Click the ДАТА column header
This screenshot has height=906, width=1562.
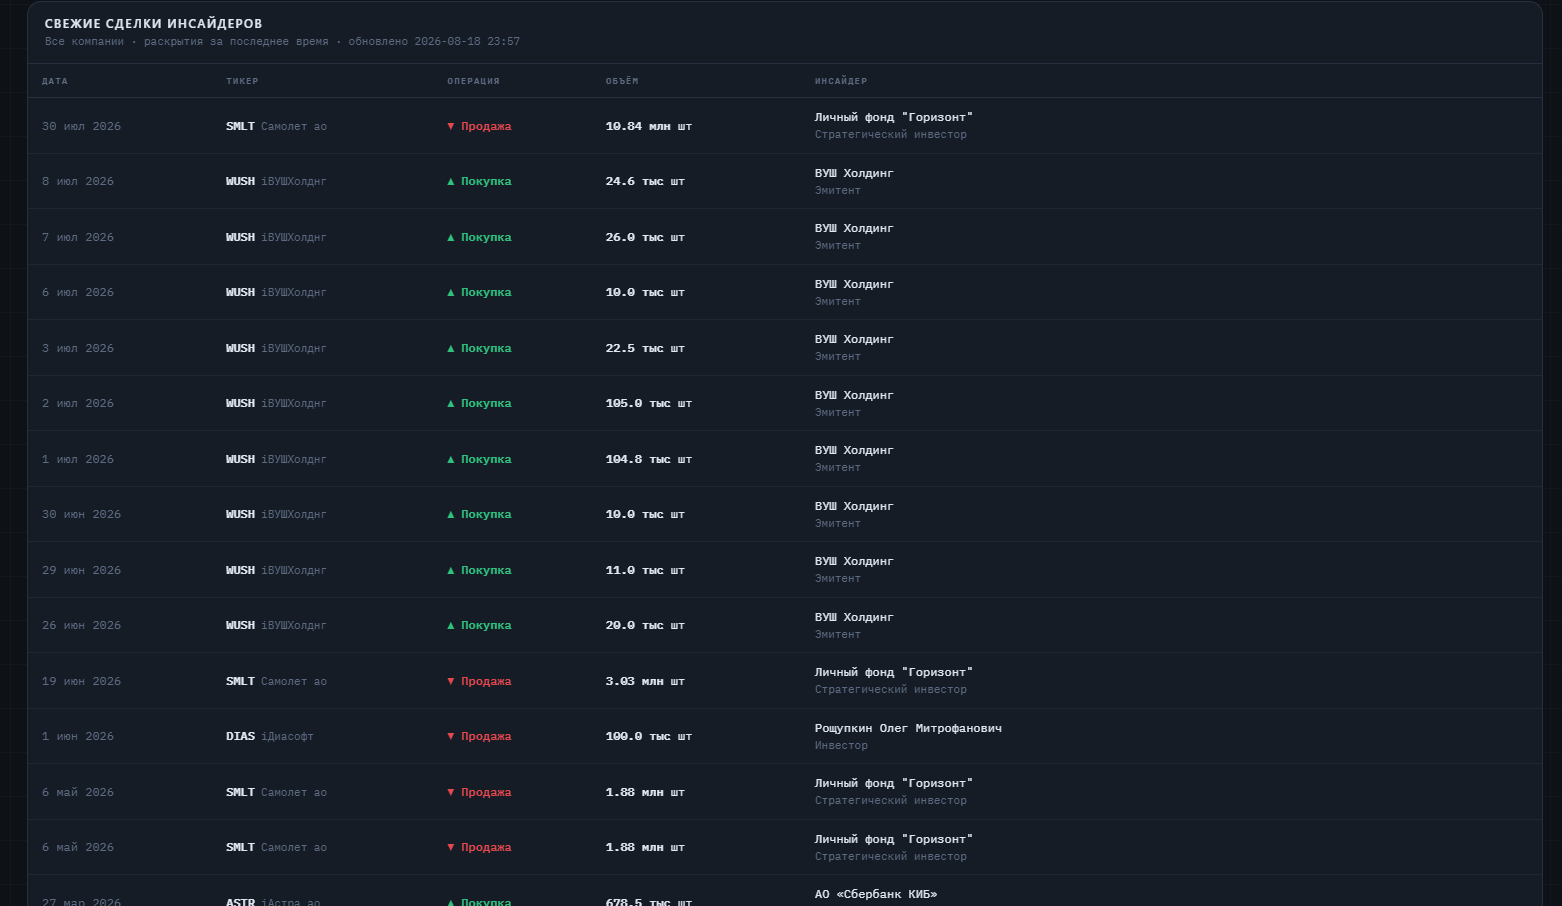click(55, 81)
